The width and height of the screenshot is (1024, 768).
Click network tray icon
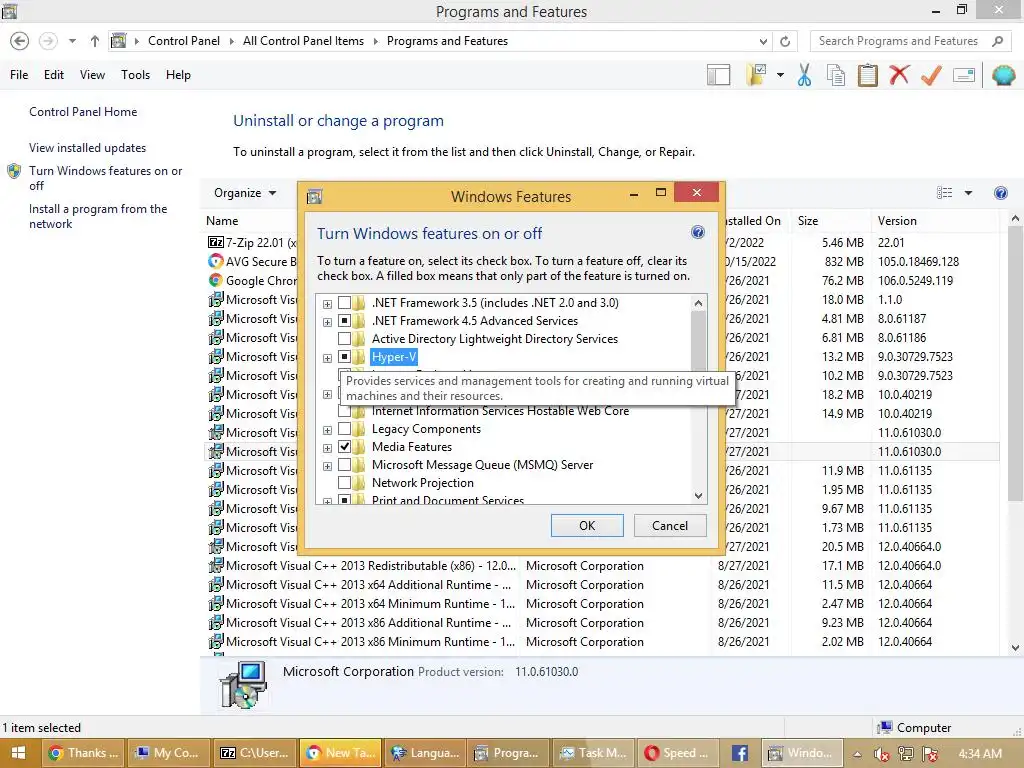point(906,754)
